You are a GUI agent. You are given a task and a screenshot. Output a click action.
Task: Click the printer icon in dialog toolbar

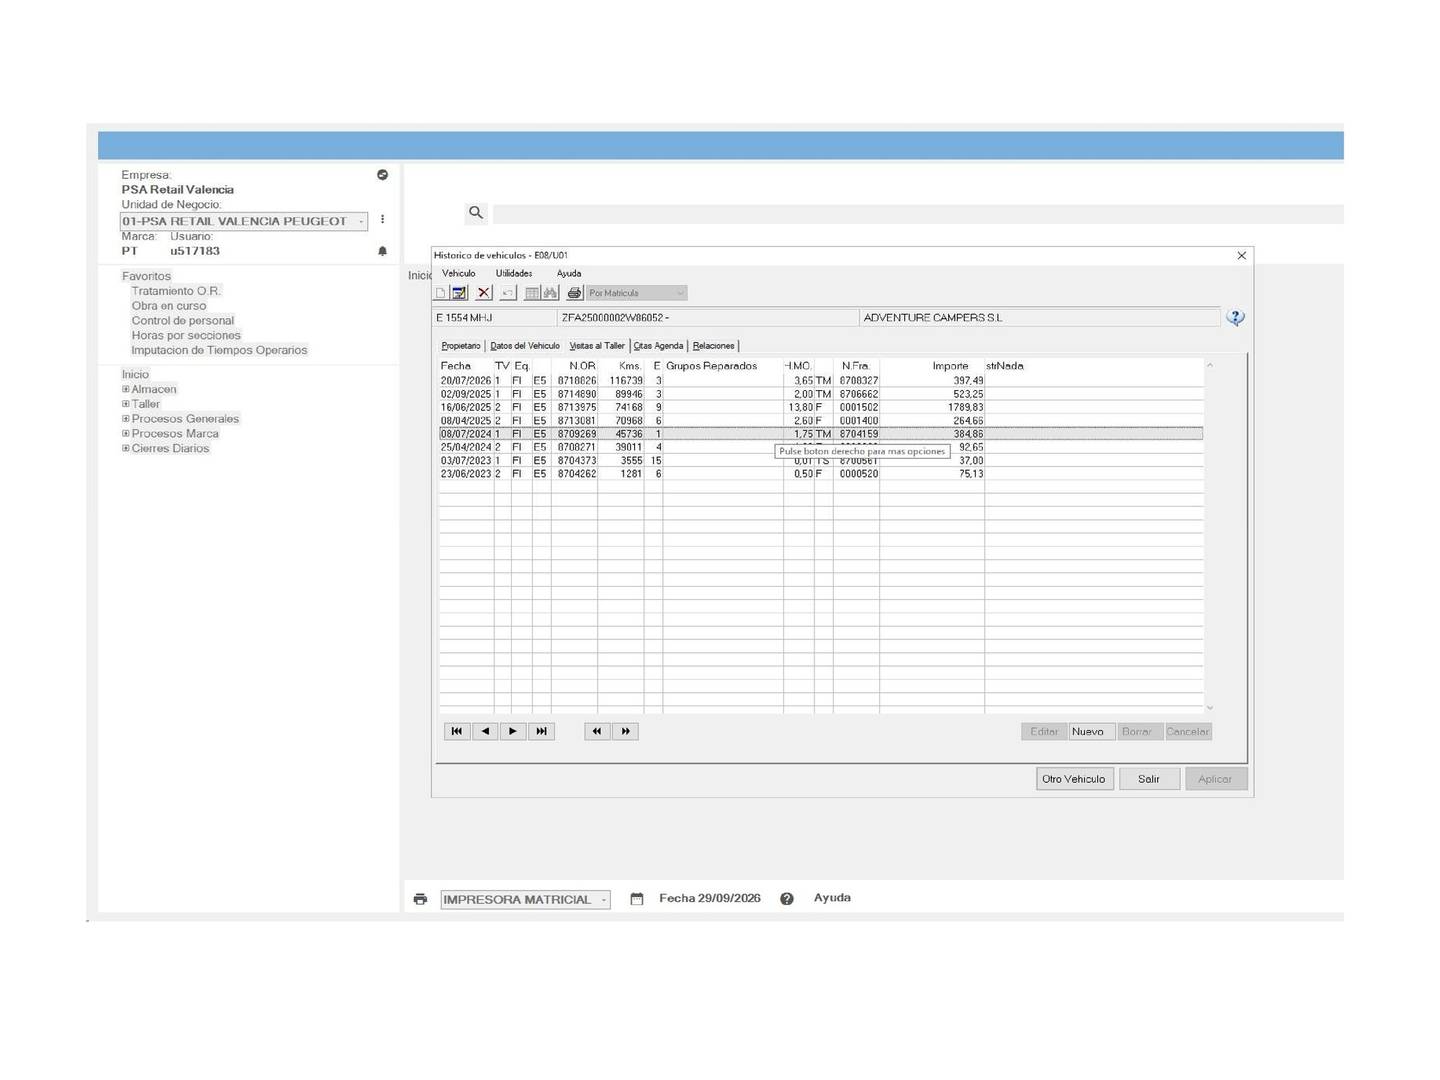(574, 293)
